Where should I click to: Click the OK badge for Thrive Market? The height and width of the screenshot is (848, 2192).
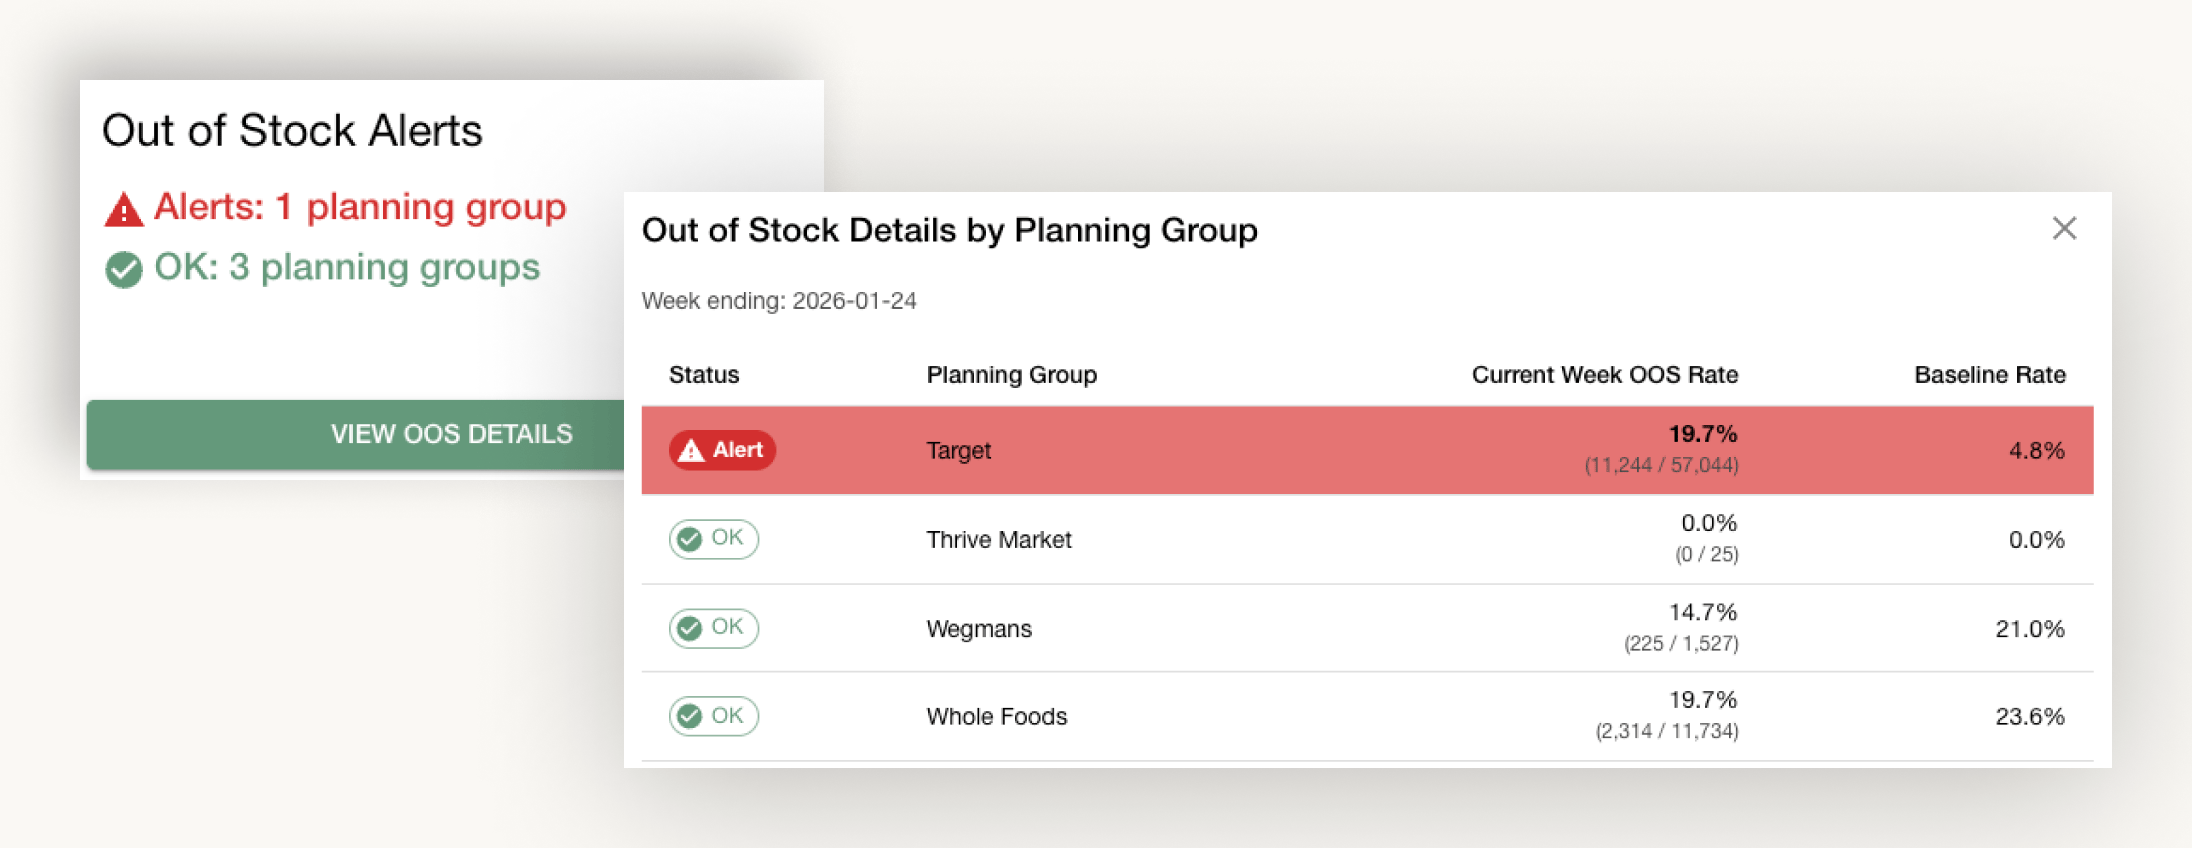tap(714, 539)
